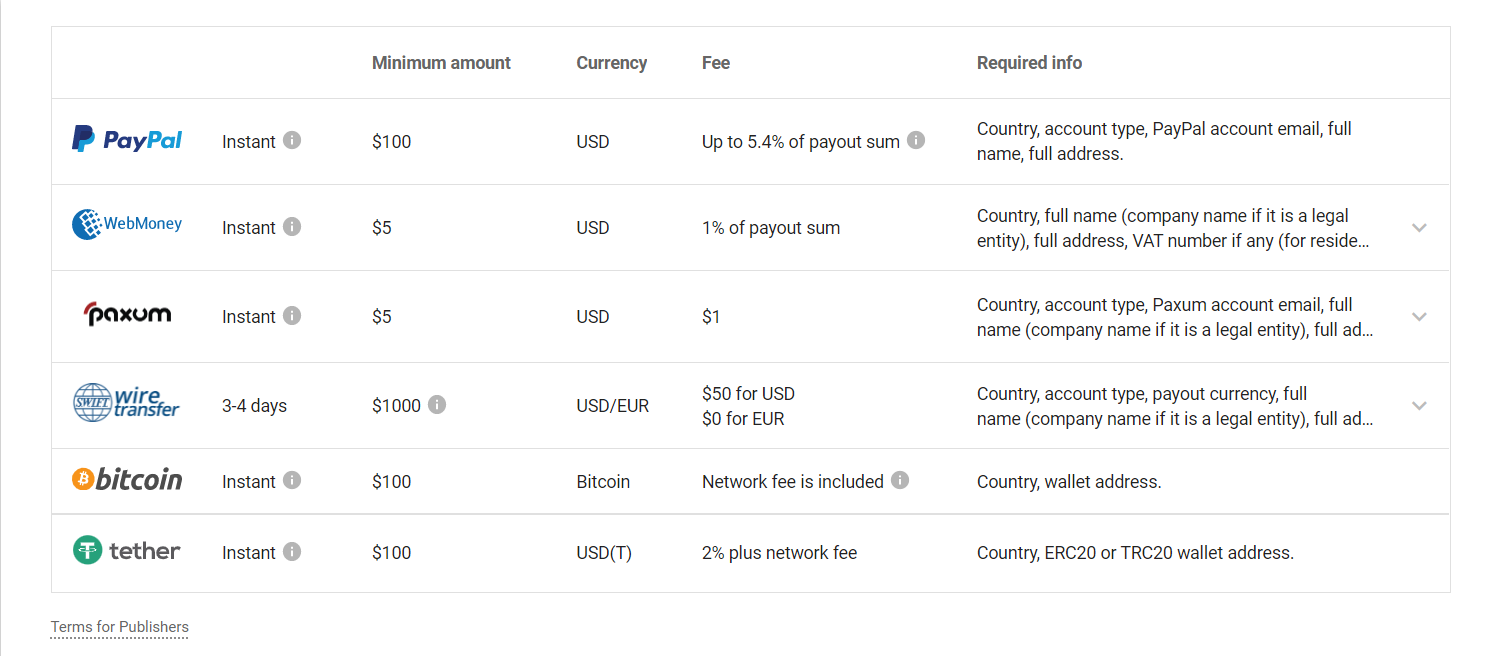Viewport: 1490px width, 656px height.
Task: Click the info icon beside PayPal's 5.4% fee
Action: click(x=915, y=140)
